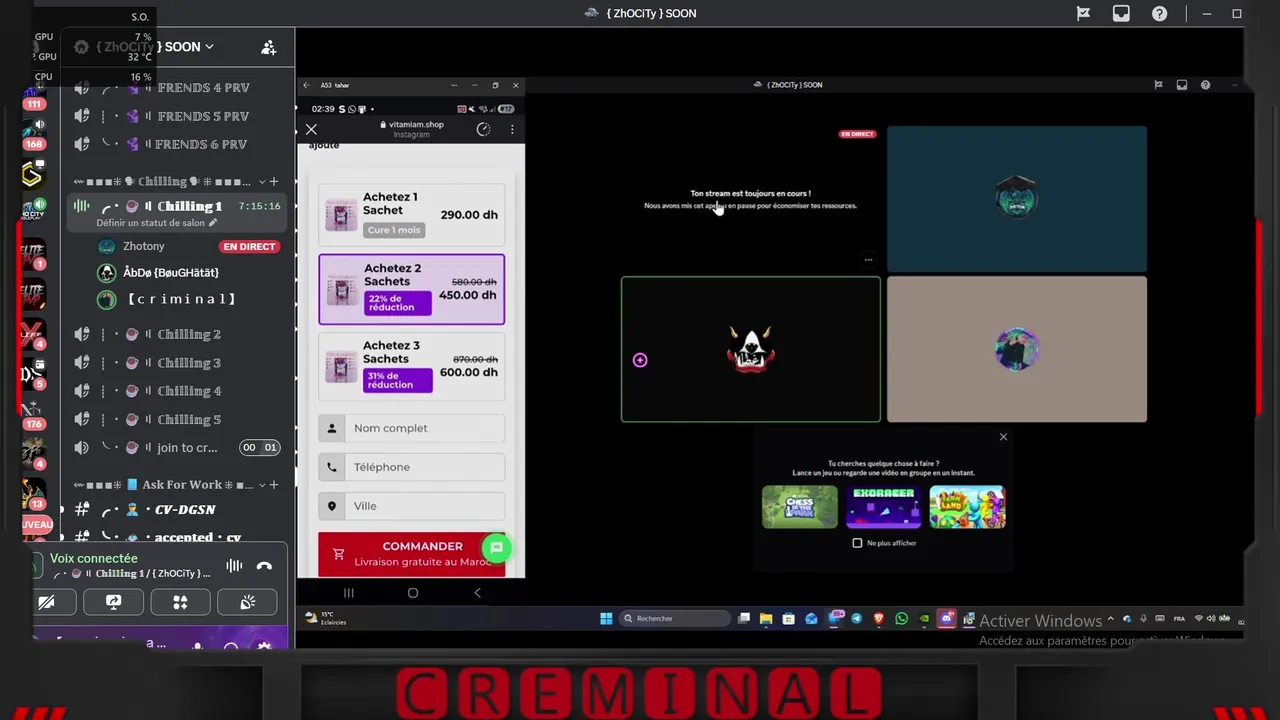
Task: Open File Explorer from shared taskbar
Action: (766, 619)
